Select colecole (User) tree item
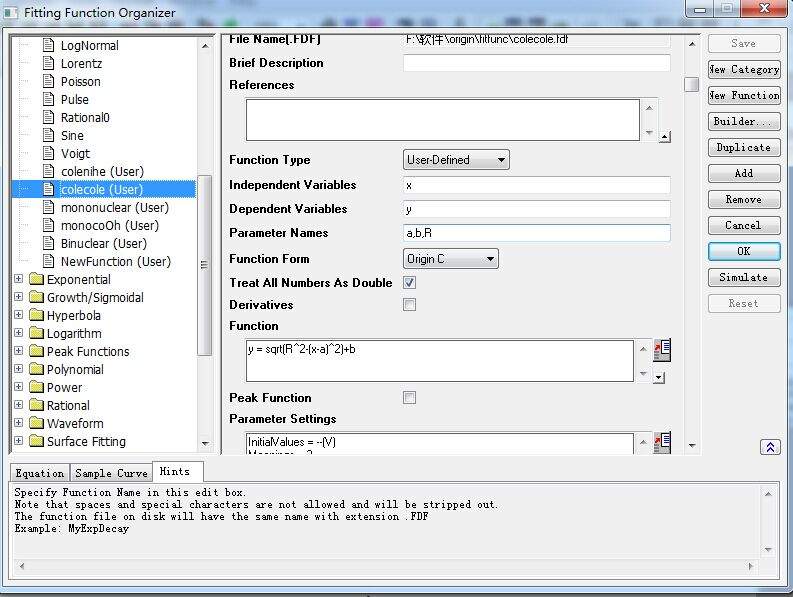Viewport: 793px width, 597px height. pos(103,189)
